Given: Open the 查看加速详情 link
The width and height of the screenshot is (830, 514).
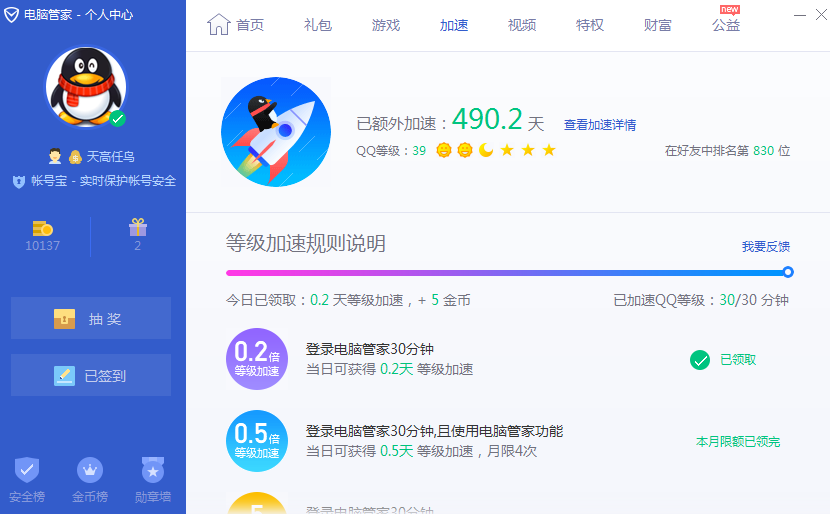Looking at the screenshot, I should click(x=600, y=125).
